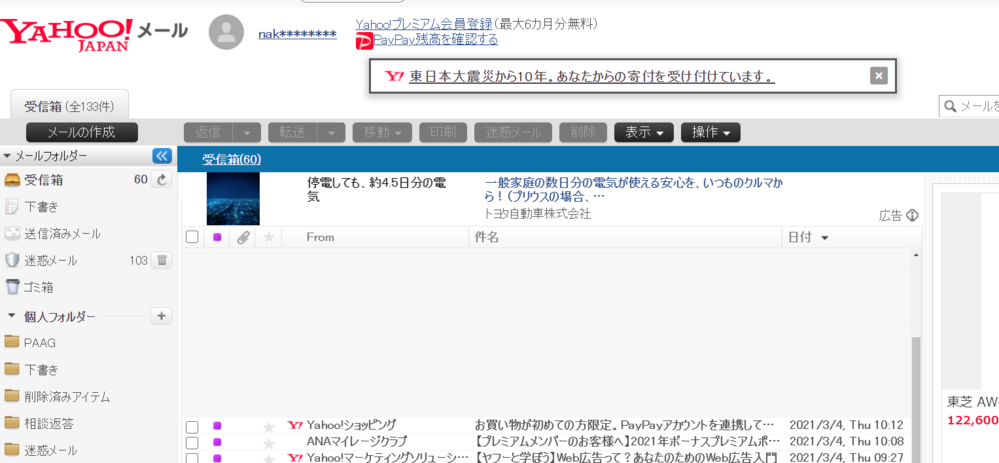The image size is (999, 463).
Task: Open the 表示 dropdown menu
Action: (644, 132)
